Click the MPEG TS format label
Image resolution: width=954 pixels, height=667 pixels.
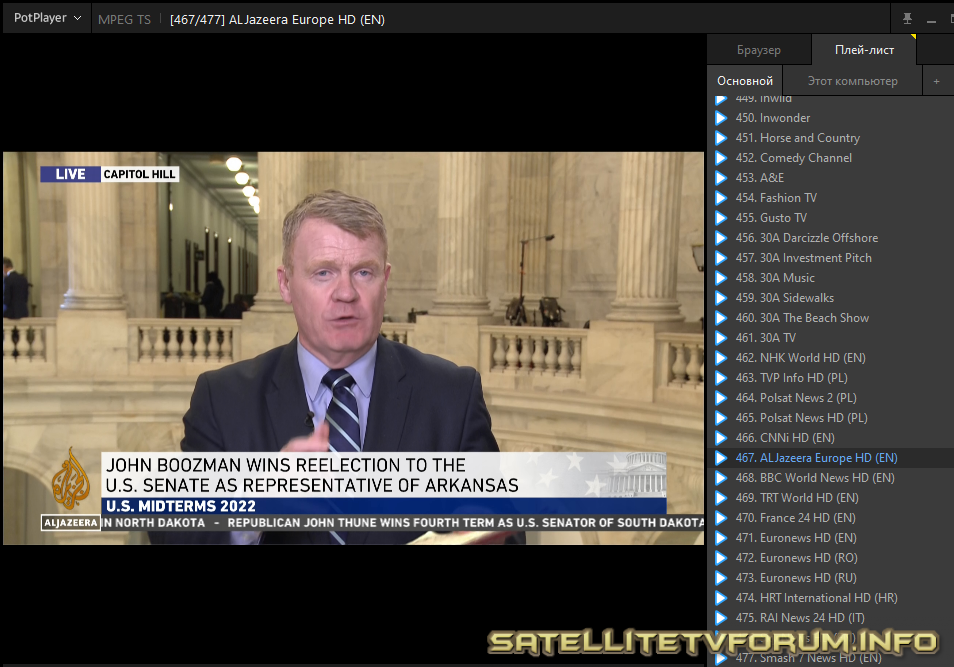[124, 19]
